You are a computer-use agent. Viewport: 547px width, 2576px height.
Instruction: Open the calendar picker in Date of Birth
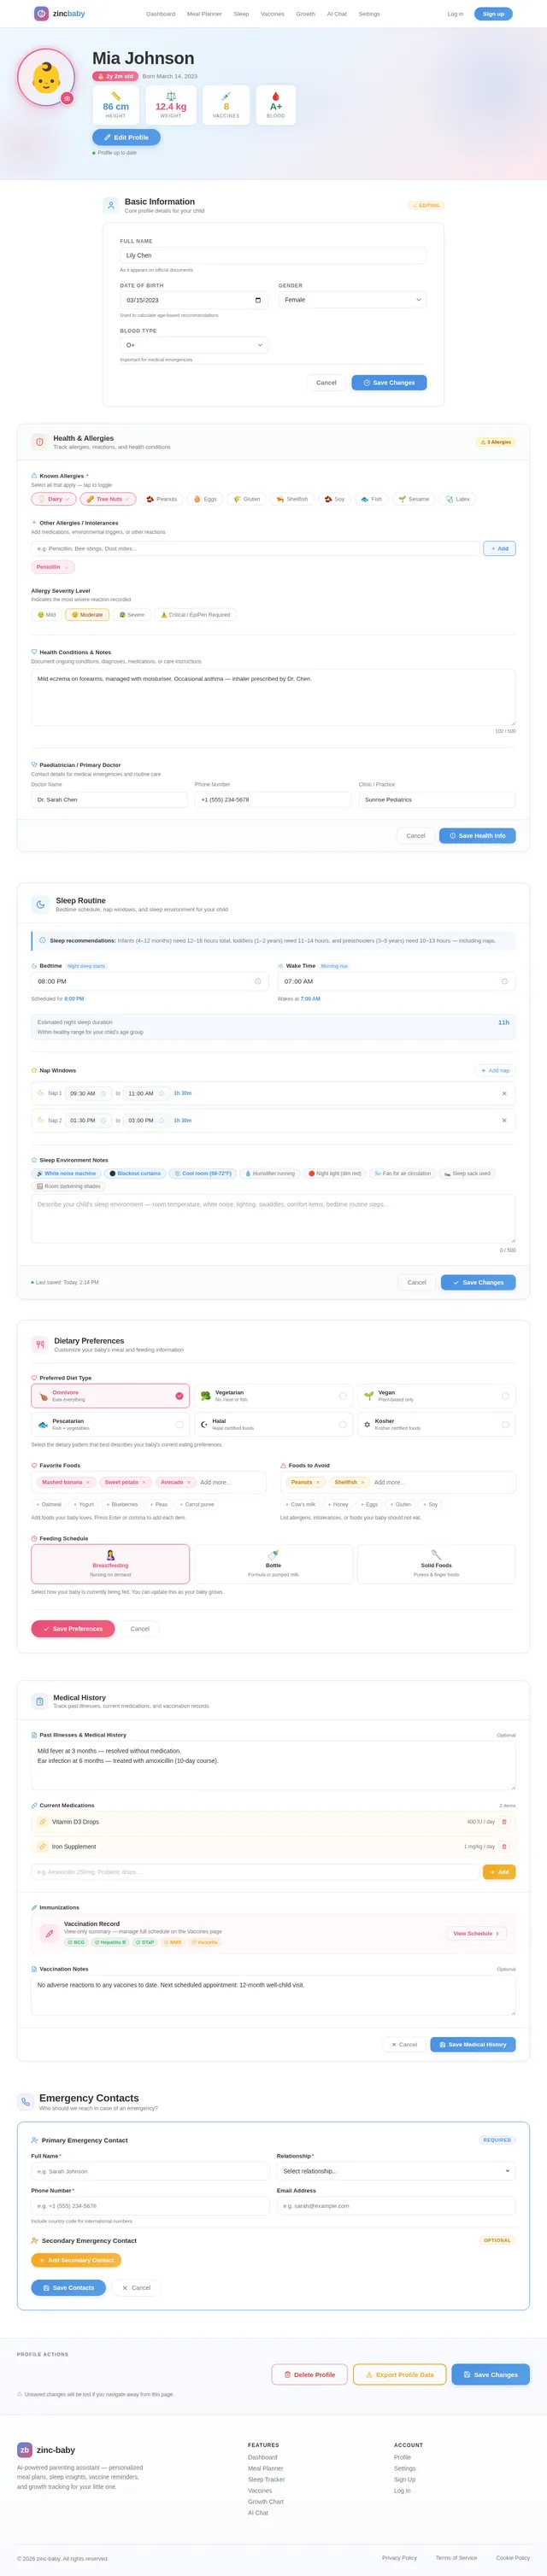pyautogui.click(x=258, y=300)
